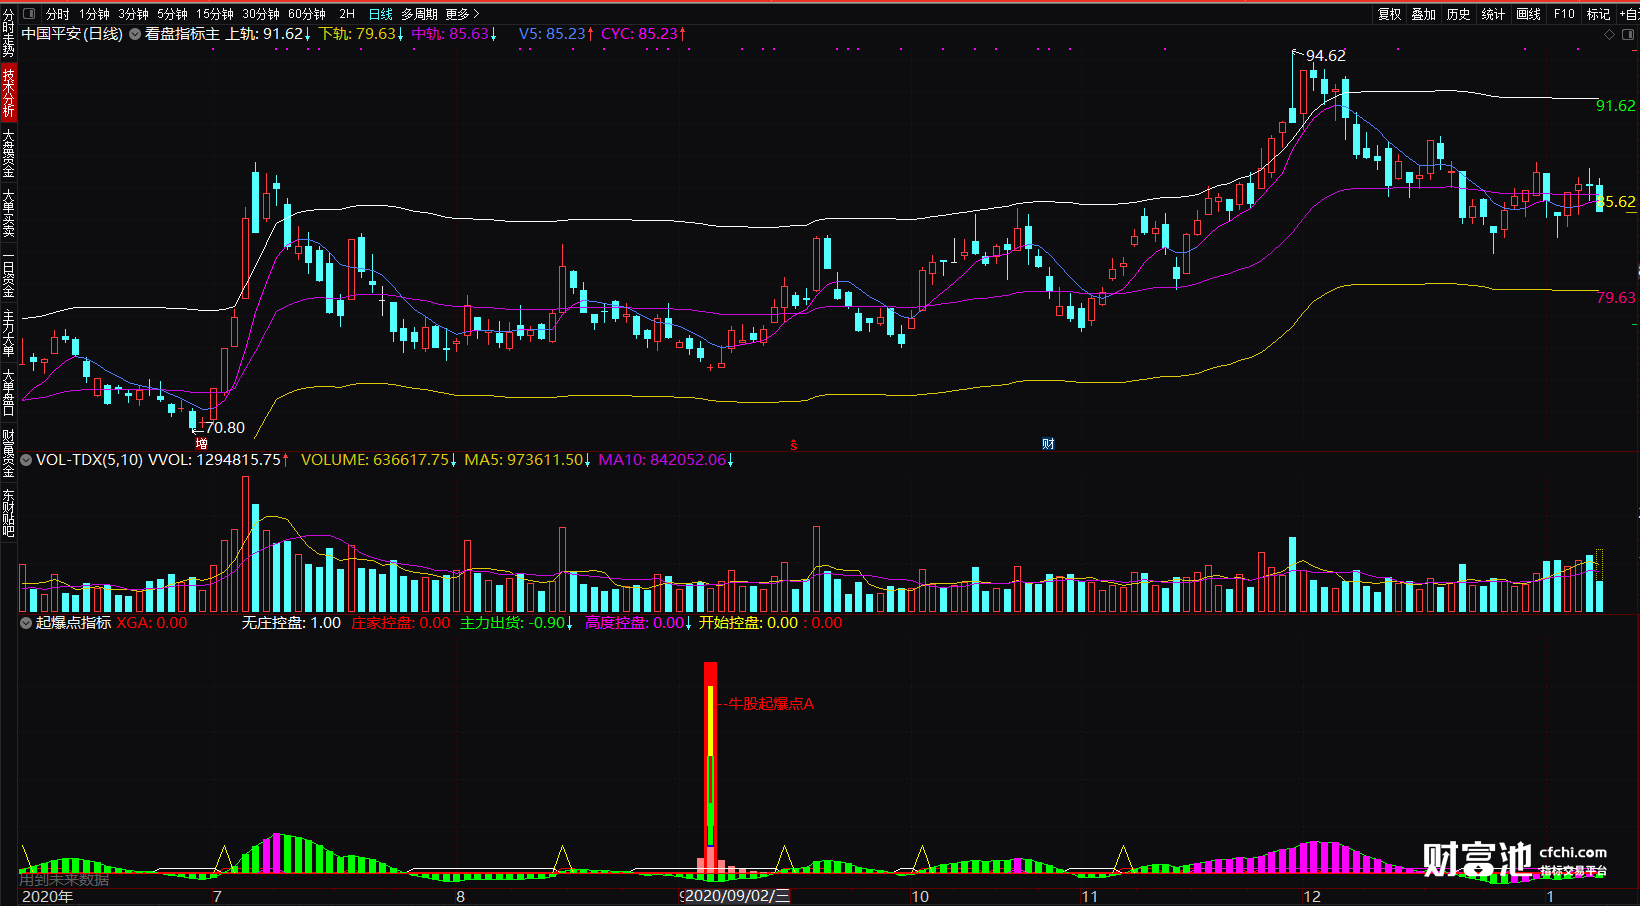Click the 财 marker under the price chart
This screenshot has height=906, width=1640.
(1048, 444)
